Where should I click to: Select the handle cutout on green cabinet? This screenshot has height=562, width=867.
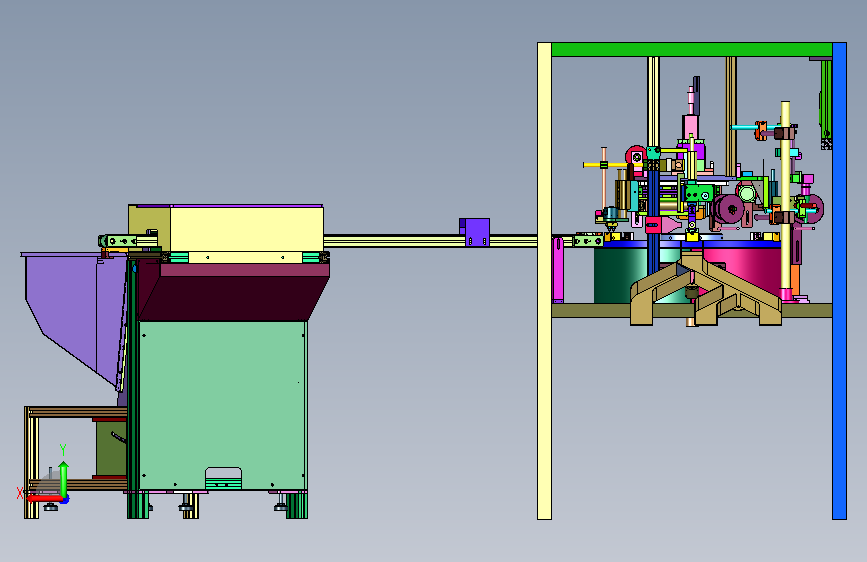223,478
